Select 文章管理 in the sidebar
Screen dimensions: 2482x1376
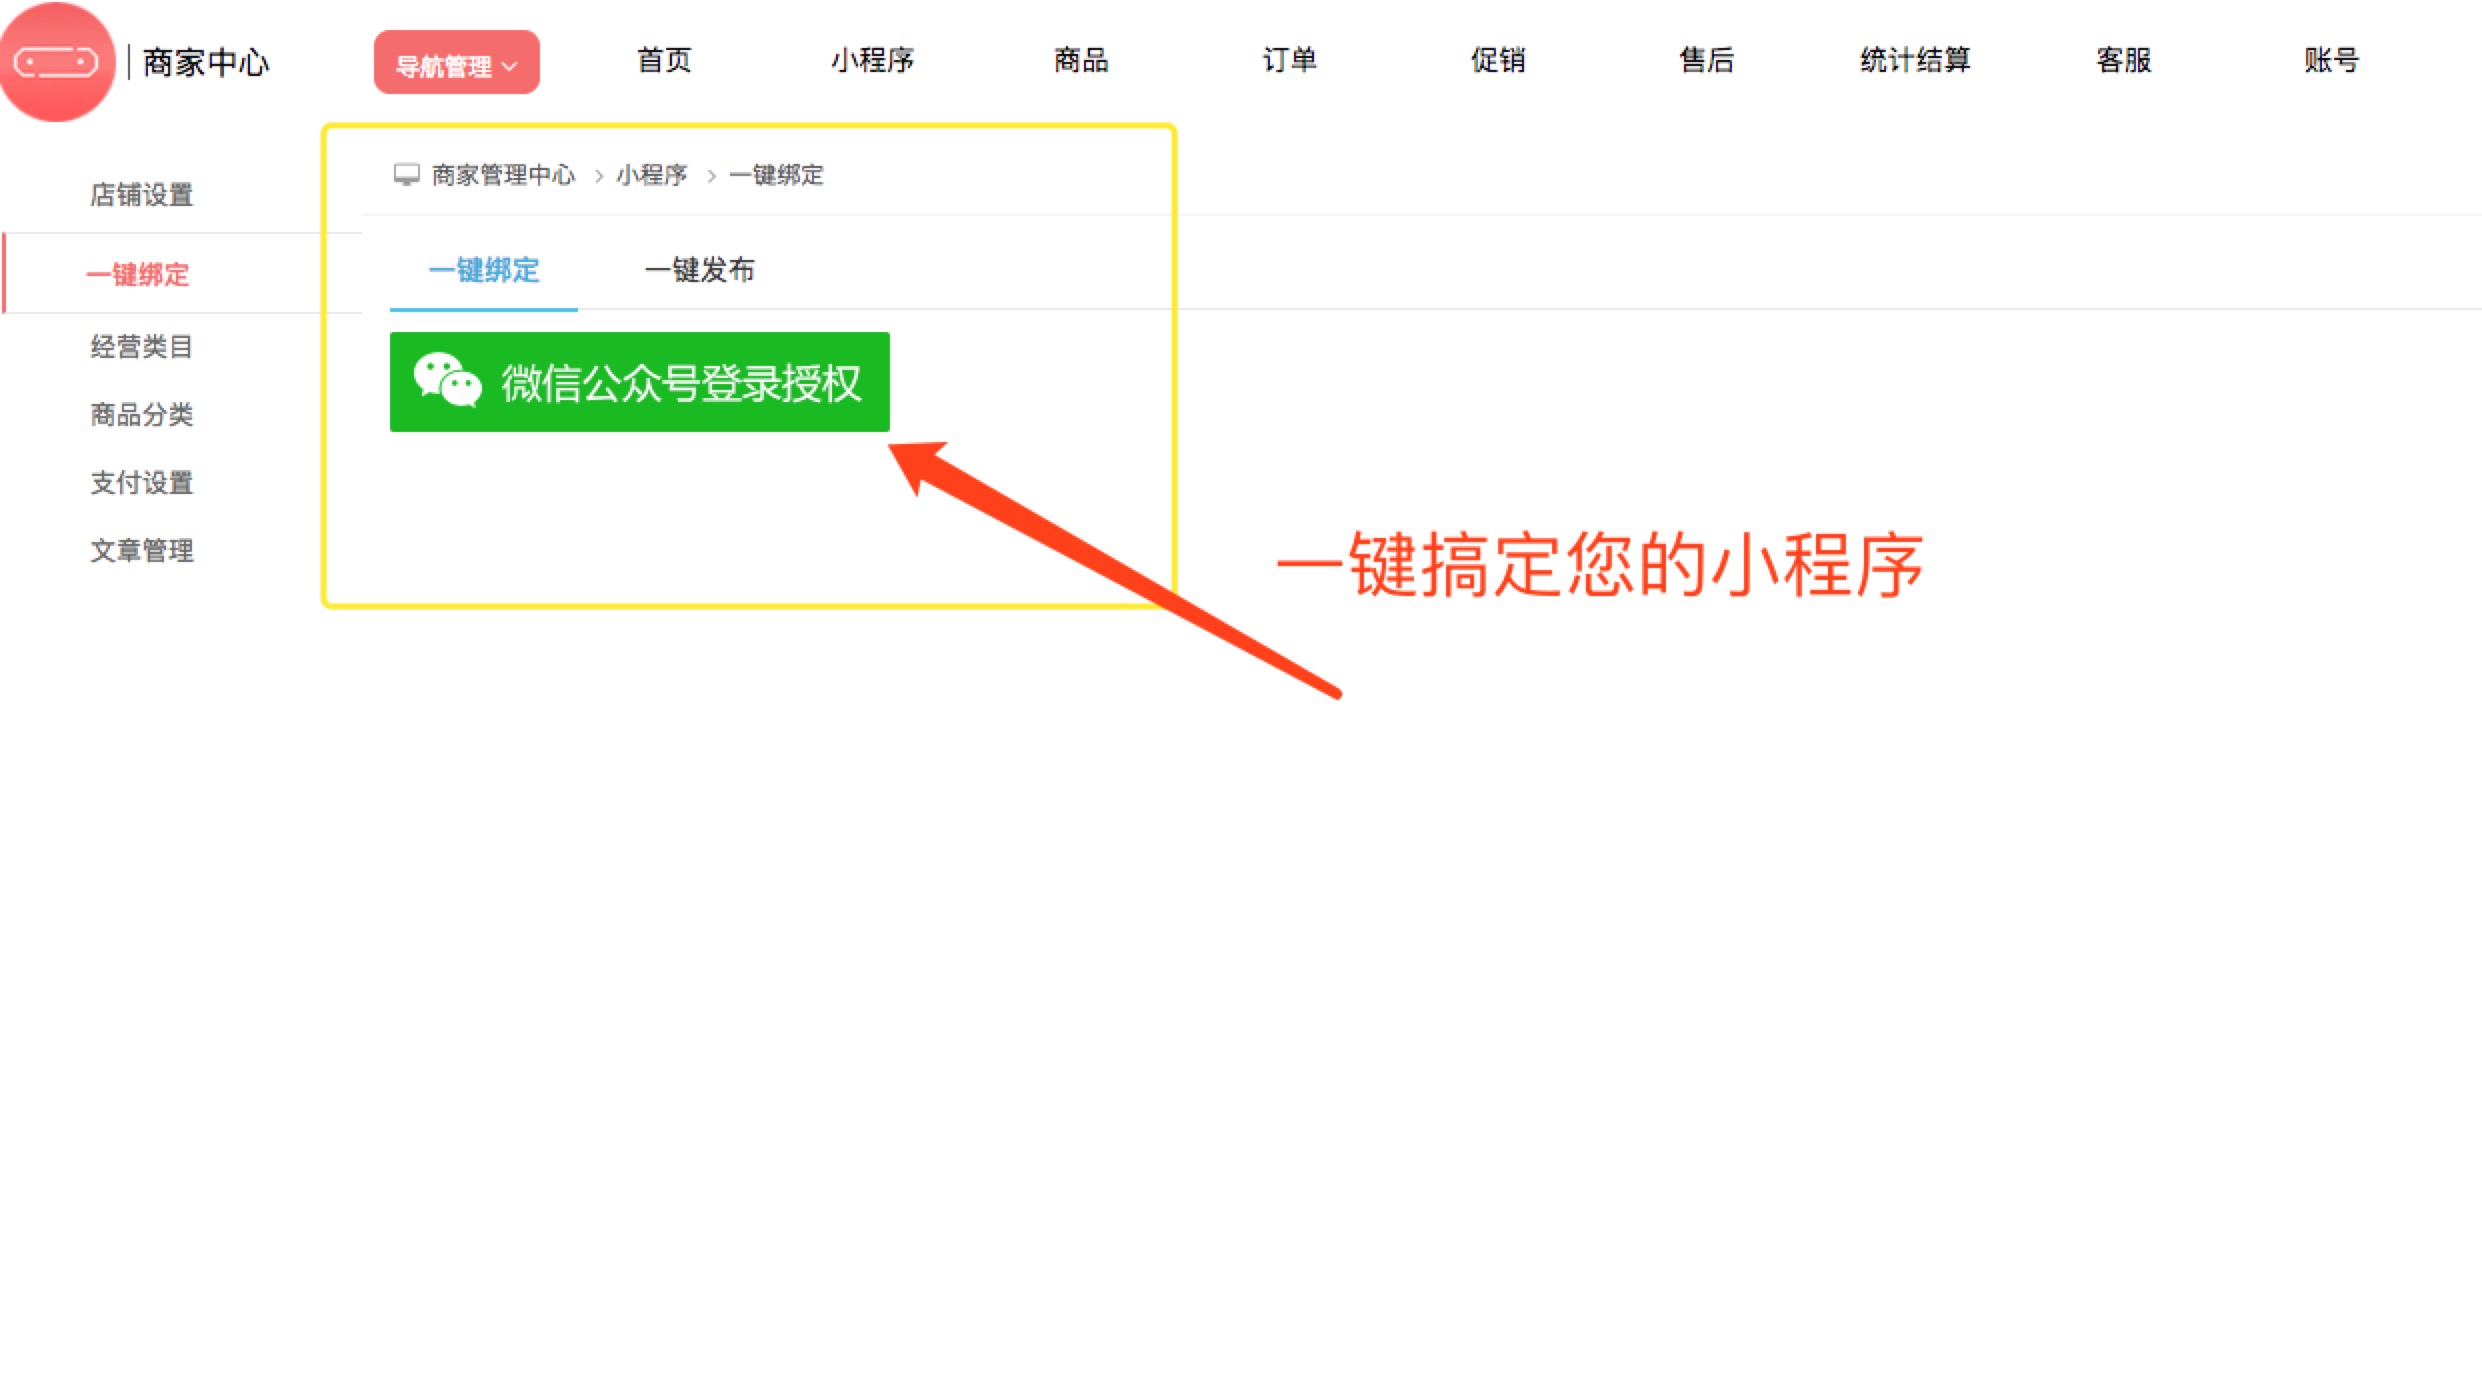coord(142,551)
